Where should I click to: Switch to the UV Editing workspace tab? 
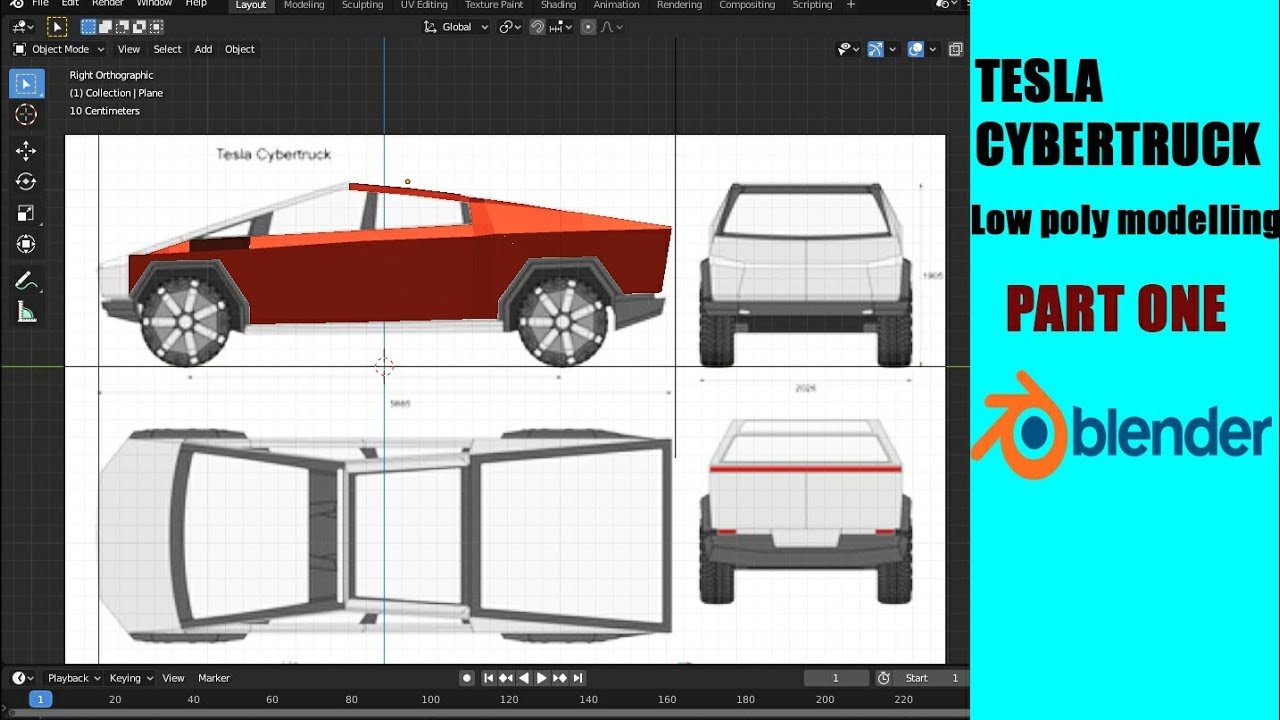coord(424,5)
